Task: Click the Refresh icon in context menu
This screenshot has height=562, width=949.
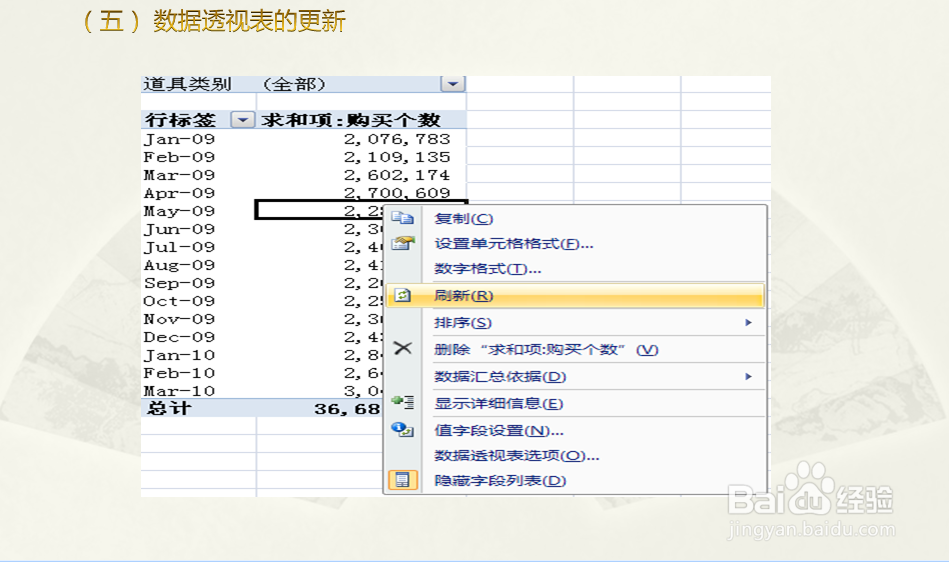Action: 402,295
